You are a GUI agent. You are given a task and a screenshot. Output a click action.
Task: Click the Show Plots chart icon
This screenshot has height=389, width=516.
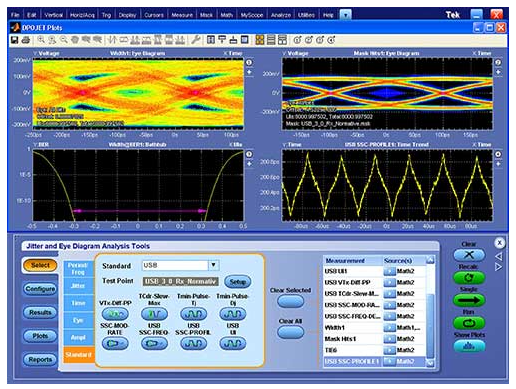point(469,346)
